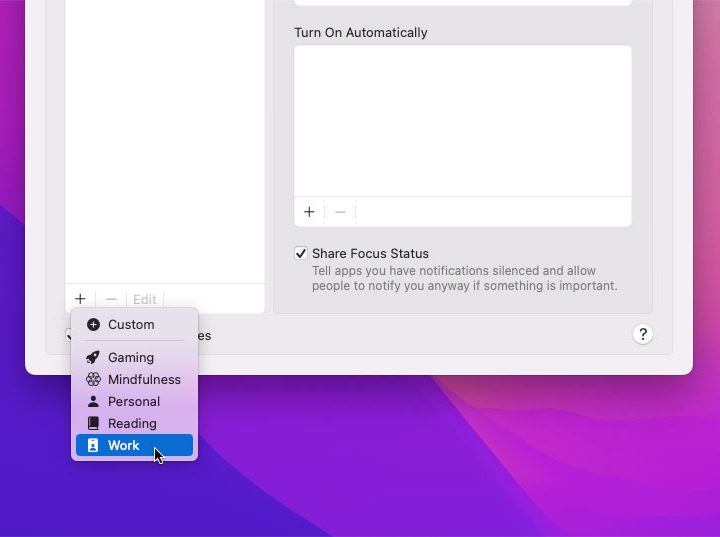
Task: Click the person icon beside Personal
Action: tap(93, 401)
